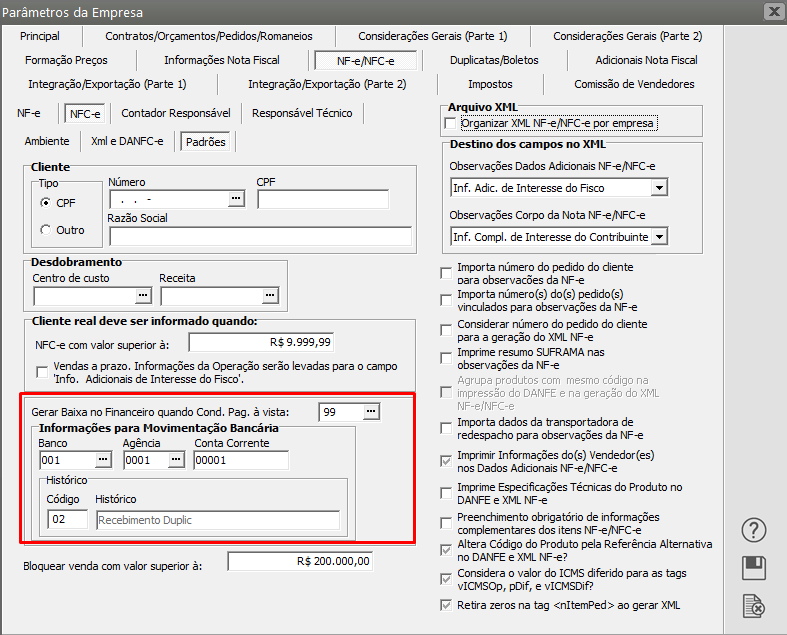The height and width of the screenshot is (635, 787).
Task: Enable Organizar XML NF-e/NFC-e por empresa
Action: tap(449, 124)
